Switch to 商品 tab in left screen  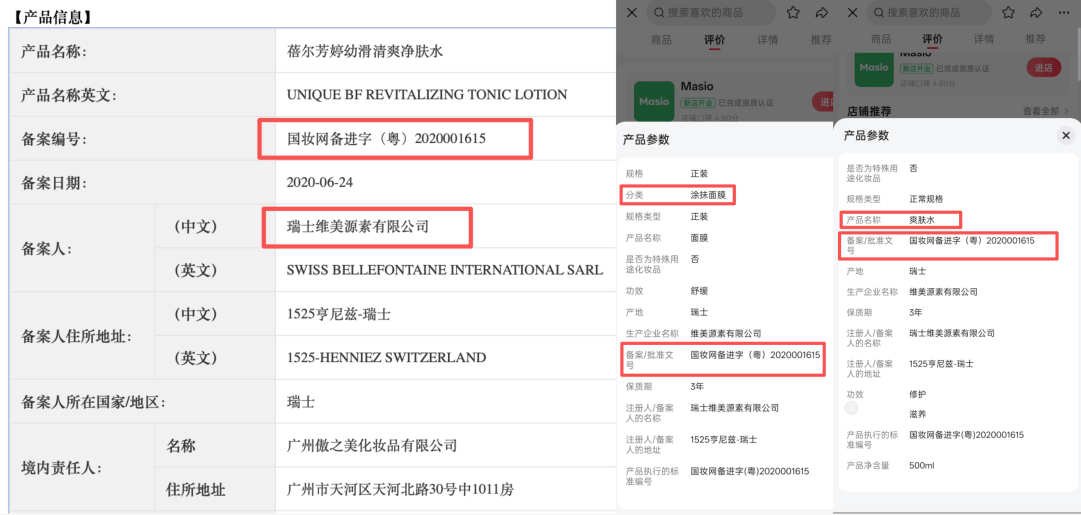tap(661, 40)
